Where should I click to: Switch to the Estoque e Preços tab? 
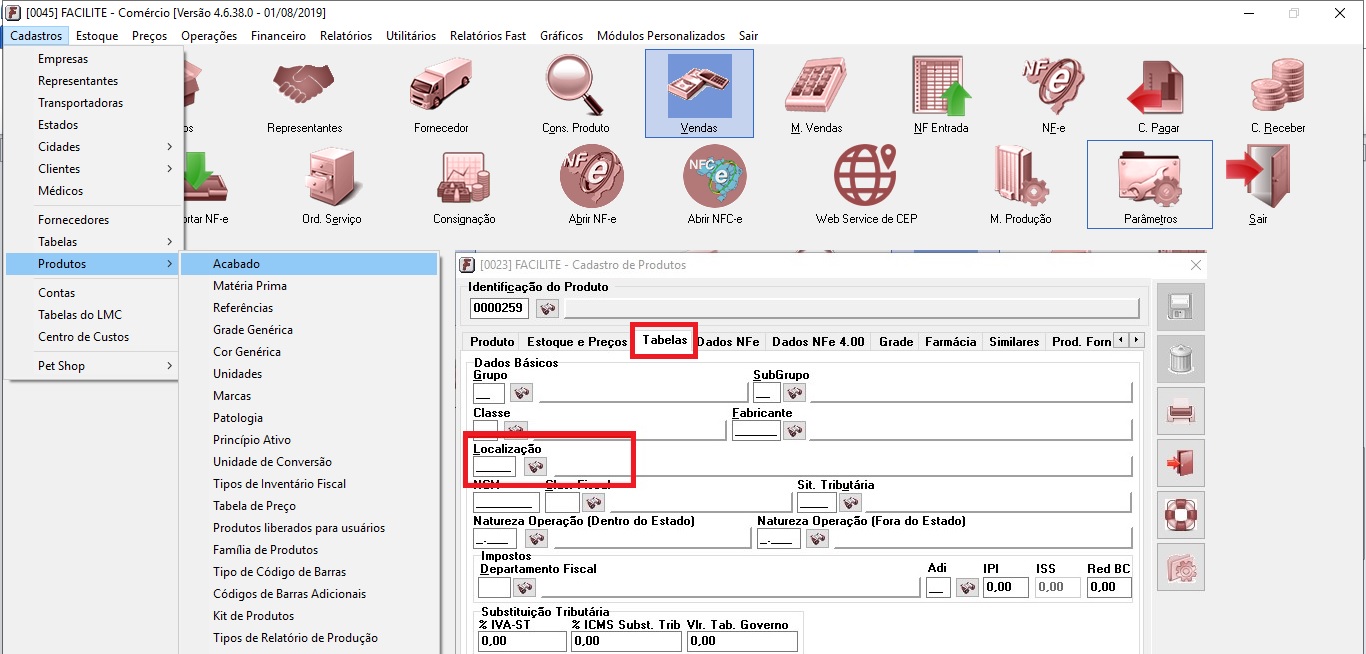577,342
